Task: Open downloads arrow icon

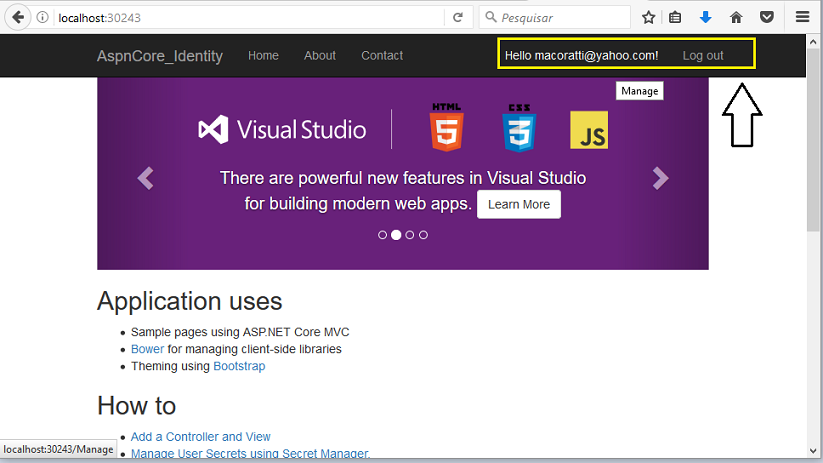Action: [x=705, y=17]
